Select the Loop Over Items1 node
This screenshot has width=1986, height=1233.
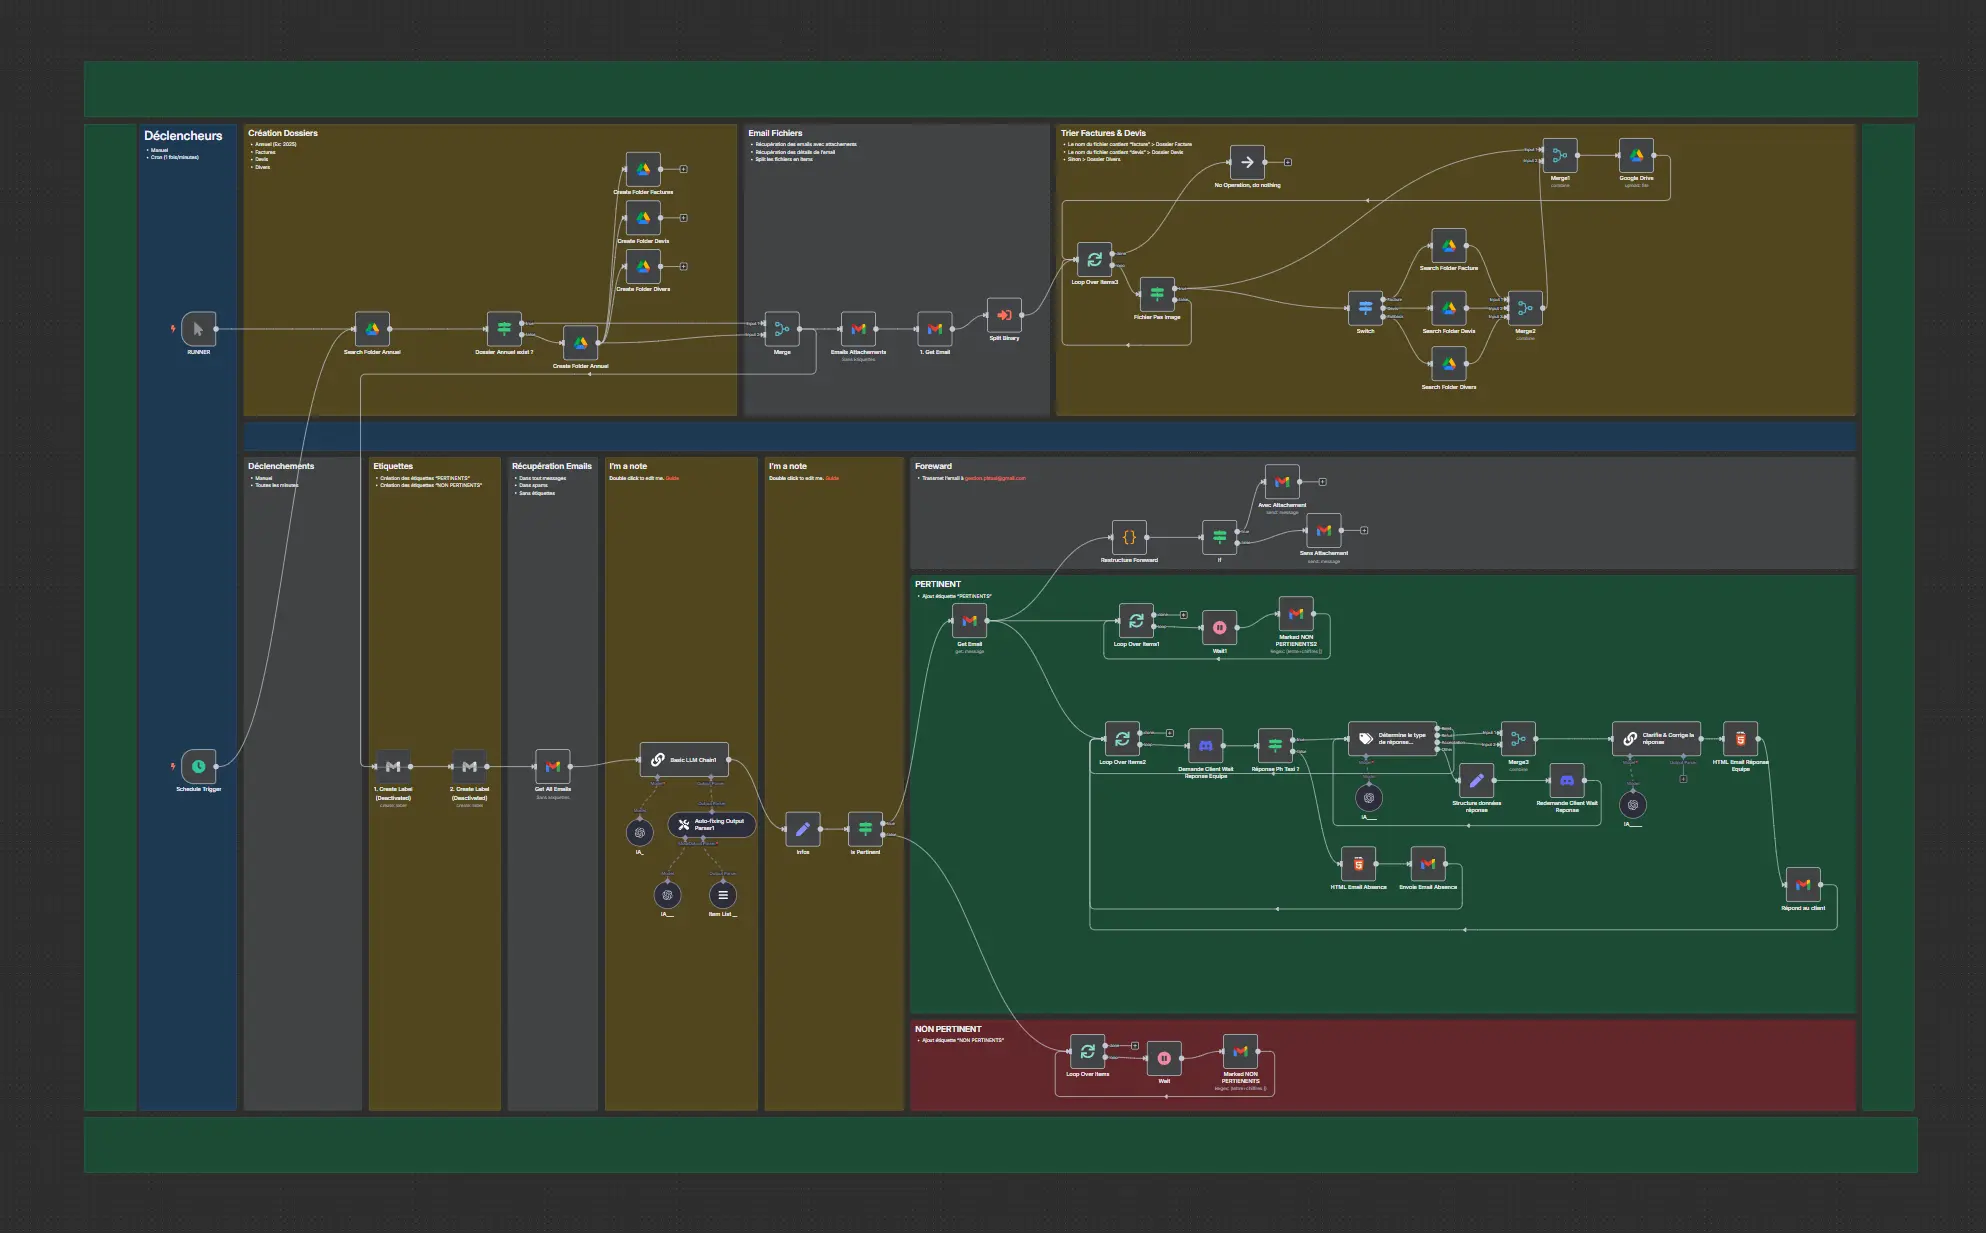tap(1136, 621)
